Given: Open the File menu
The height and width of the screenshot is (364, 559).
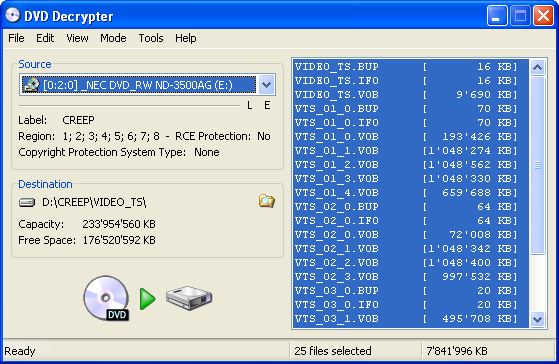Looking at the screenshot, I should point(16,38).
